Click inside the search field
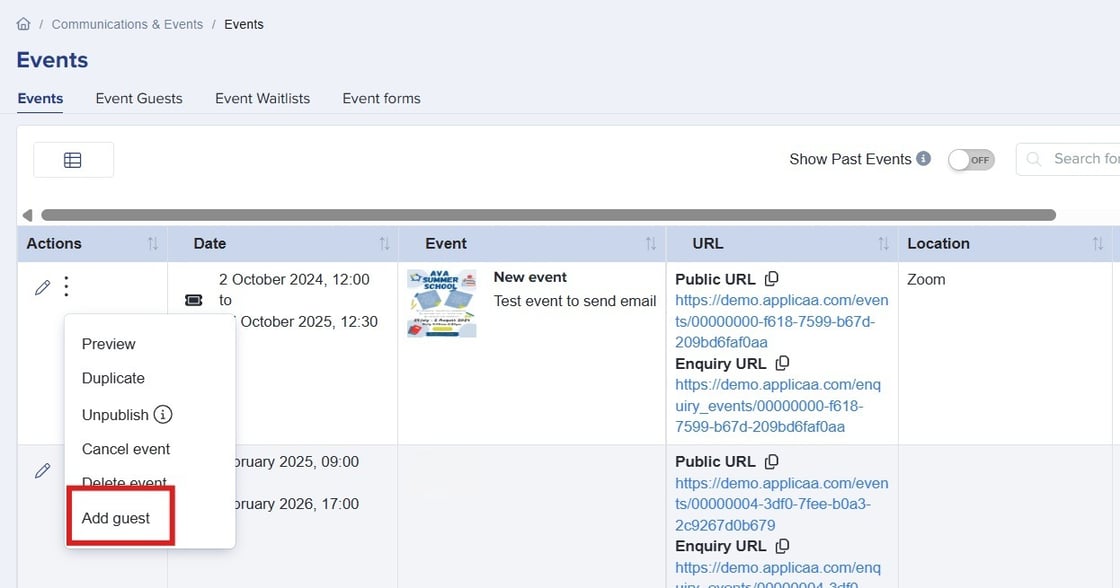The image size is (1120, 588). point(1085,159)
